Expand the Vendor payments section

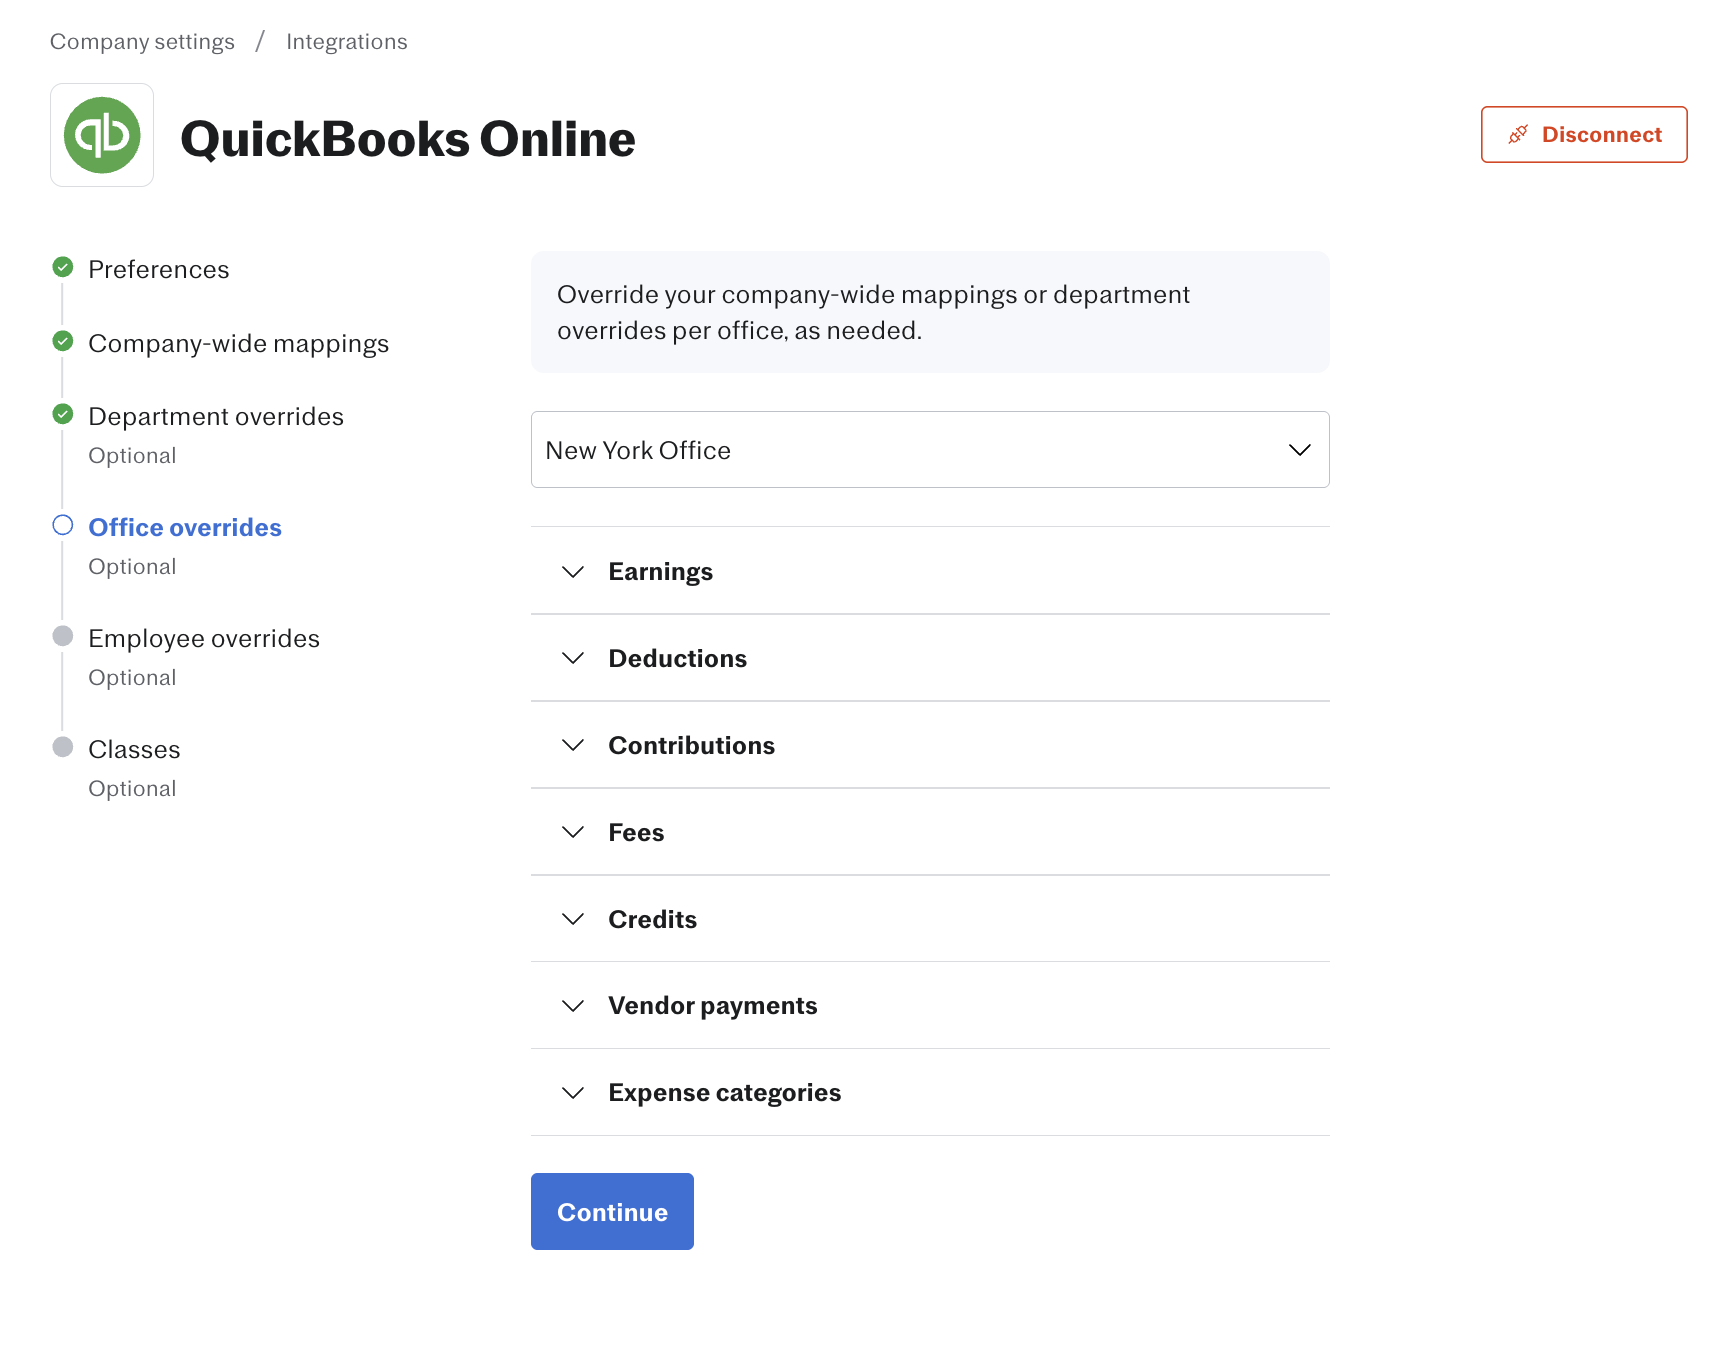click(930, 1005)
